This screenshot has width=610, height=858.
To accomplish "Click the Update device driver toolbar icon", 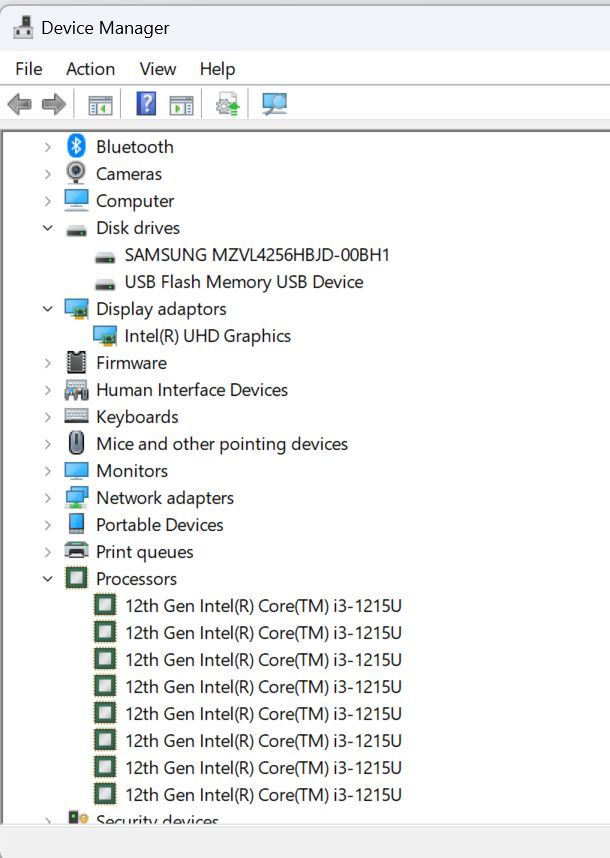I will (228, 104).
